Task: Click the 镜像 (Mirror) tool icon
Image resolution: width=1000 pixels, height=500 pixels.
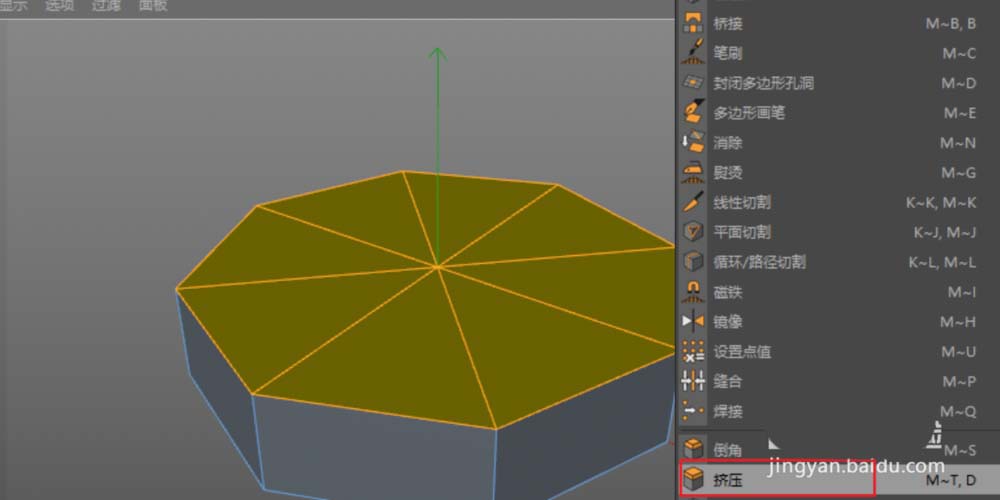Action: coord(693,322)
